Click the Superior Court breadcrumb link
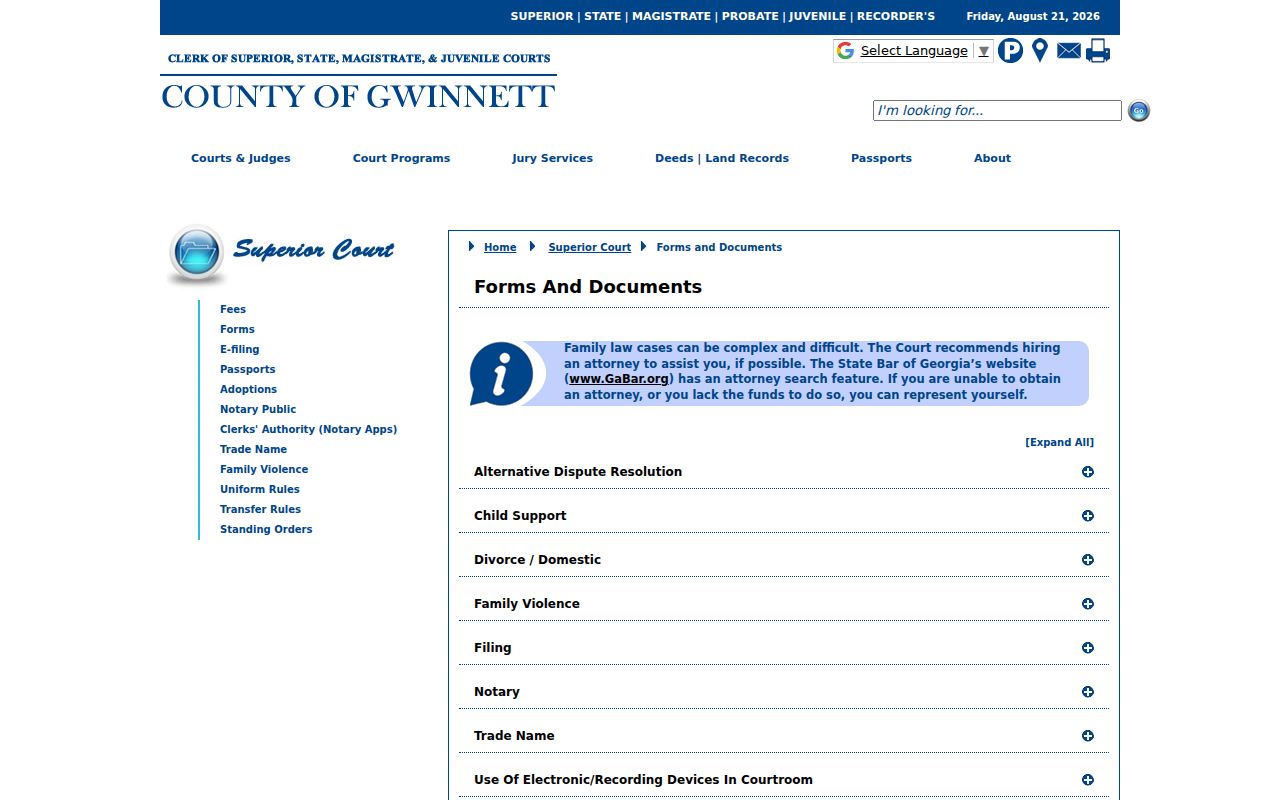Viewport: 1280px width, 800px height. pyautogui.click(x=590, y=247)
